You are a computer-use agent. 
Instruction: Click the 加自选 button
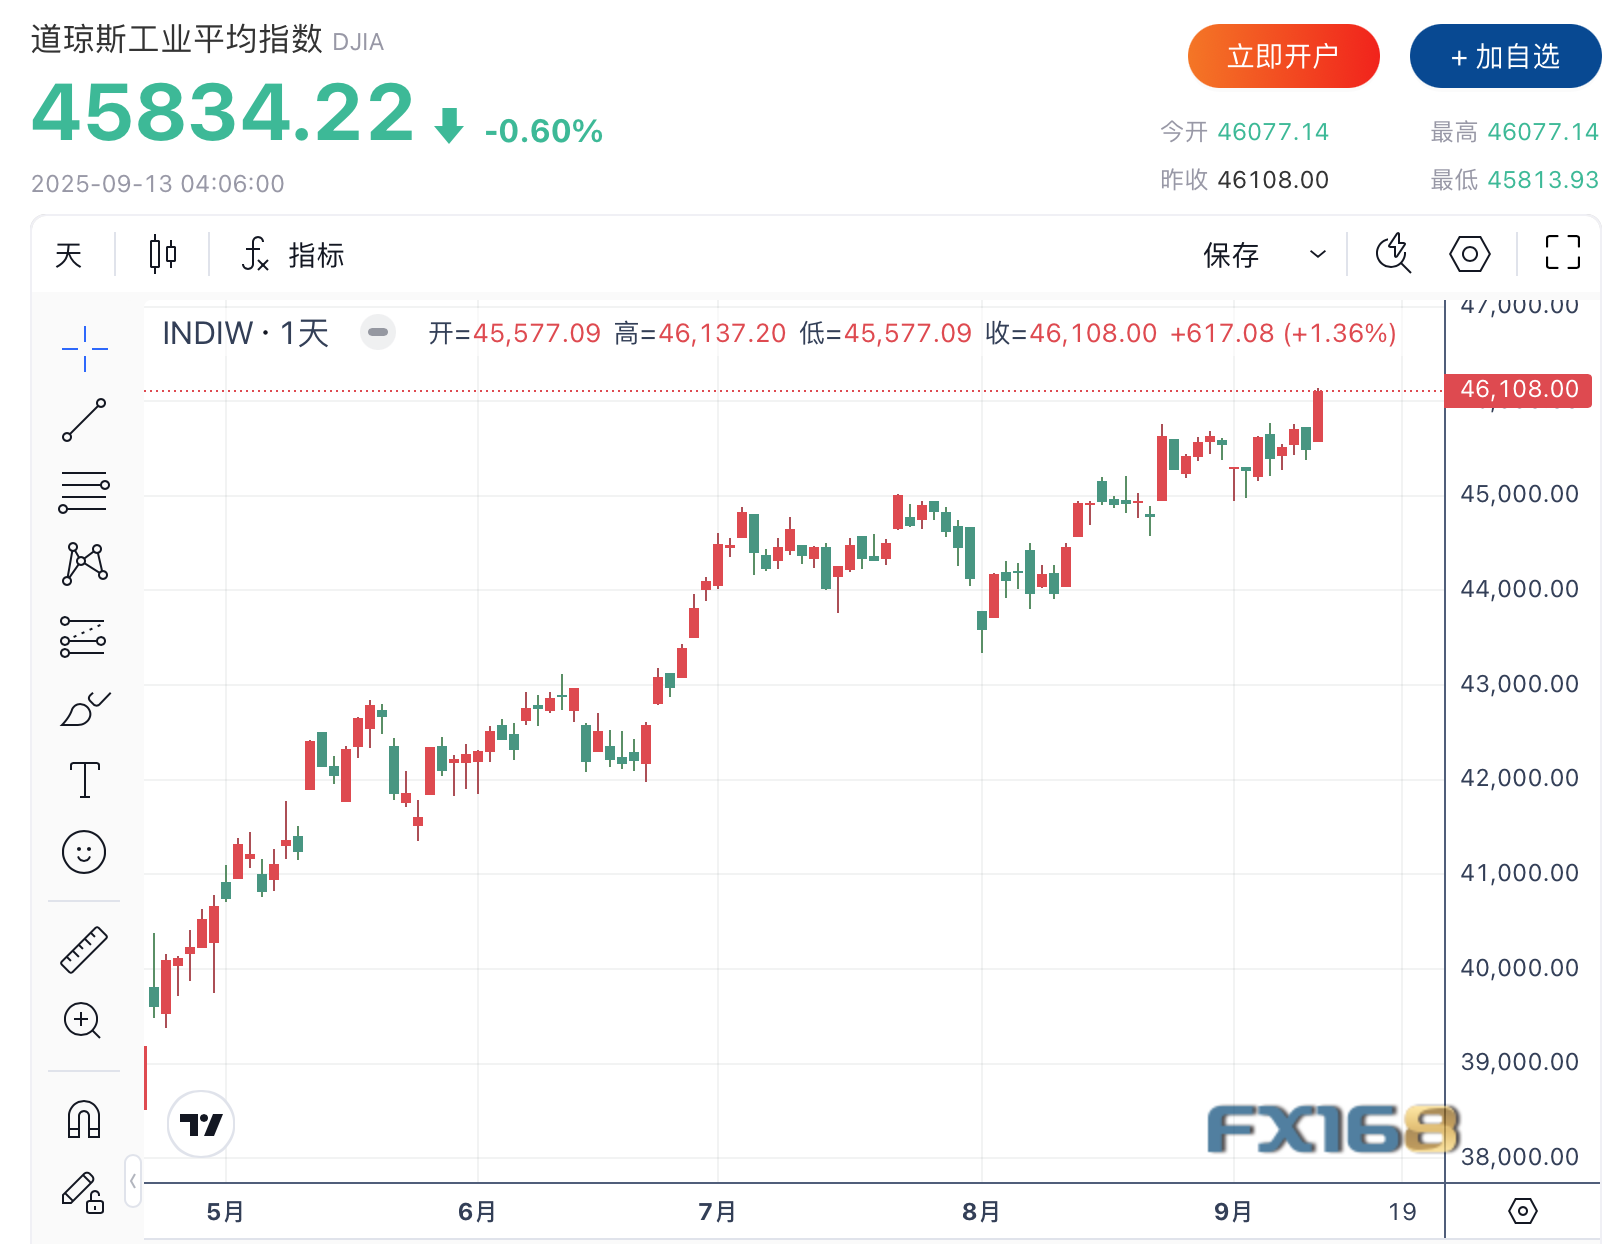point(1505,56)
